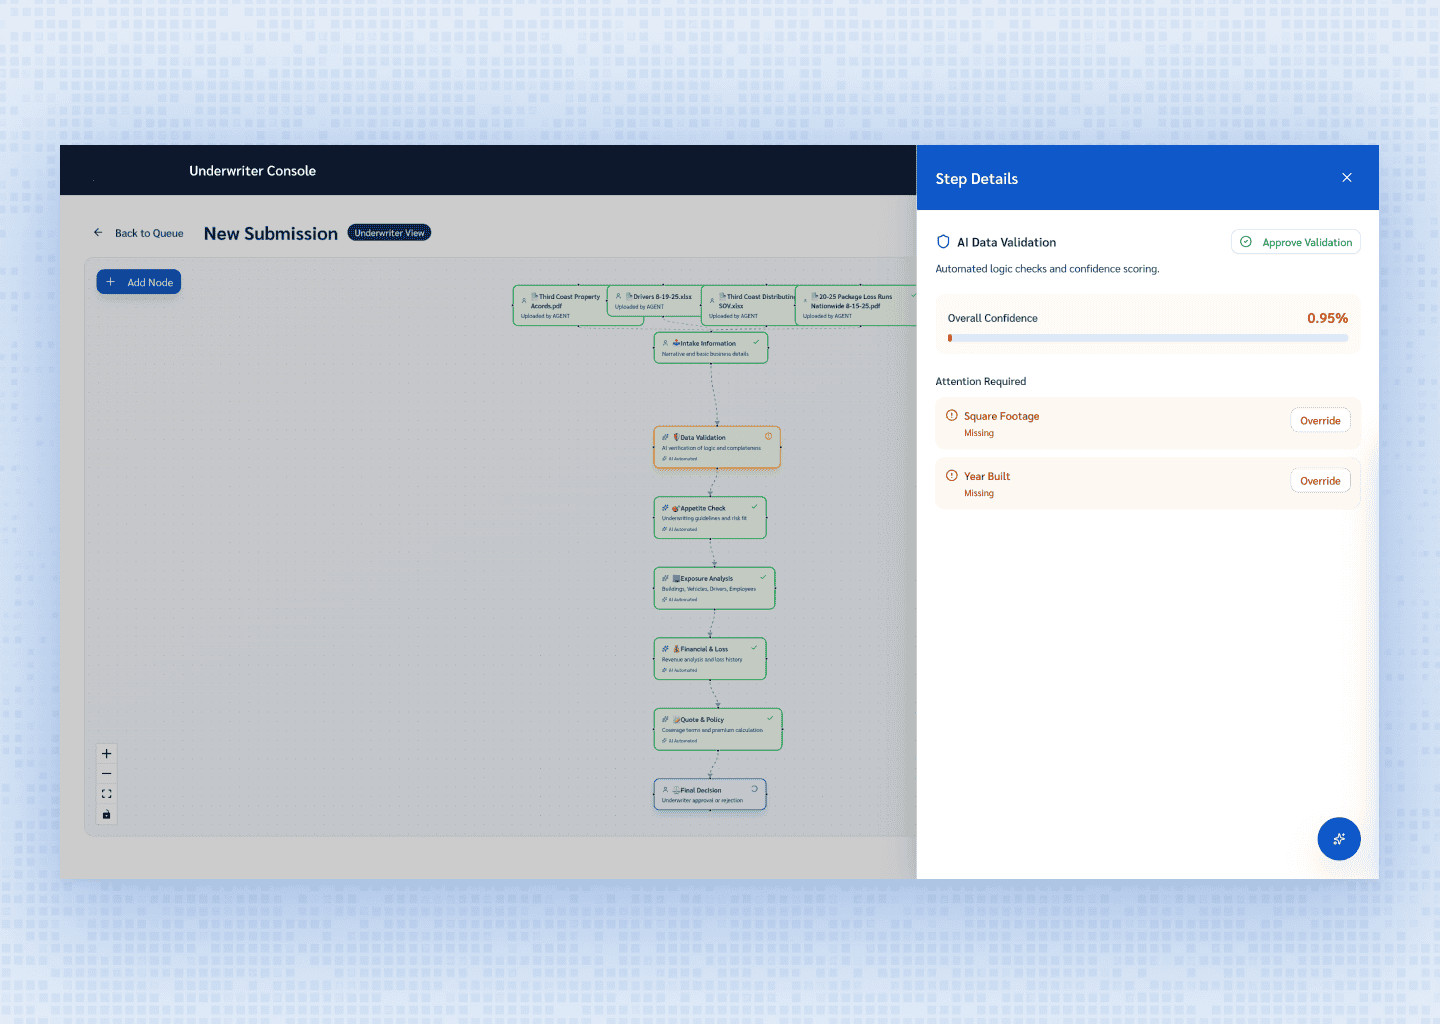This screenshot has width=1440, height=1024.
Task: Click the zoom in plus canvas control
Action: [107, 754]
